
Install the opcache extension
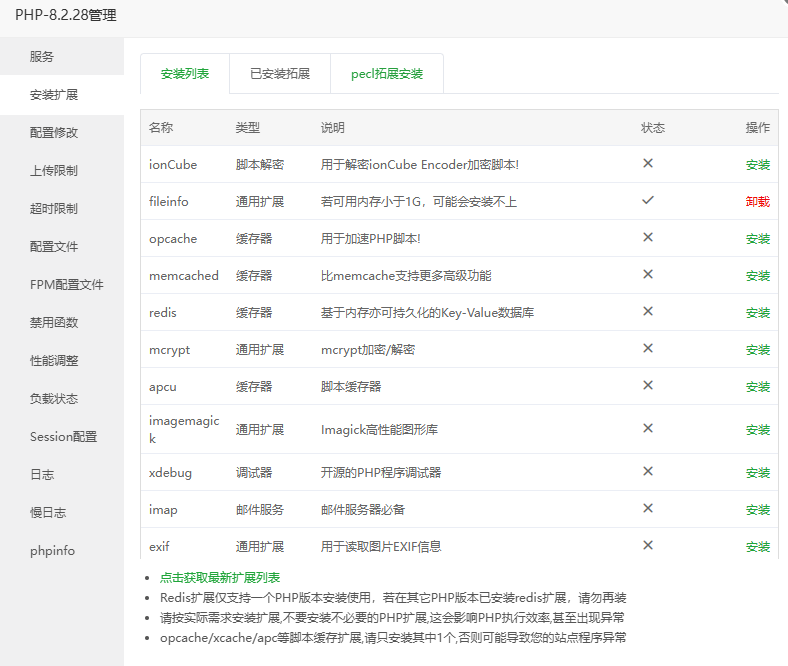757,239
